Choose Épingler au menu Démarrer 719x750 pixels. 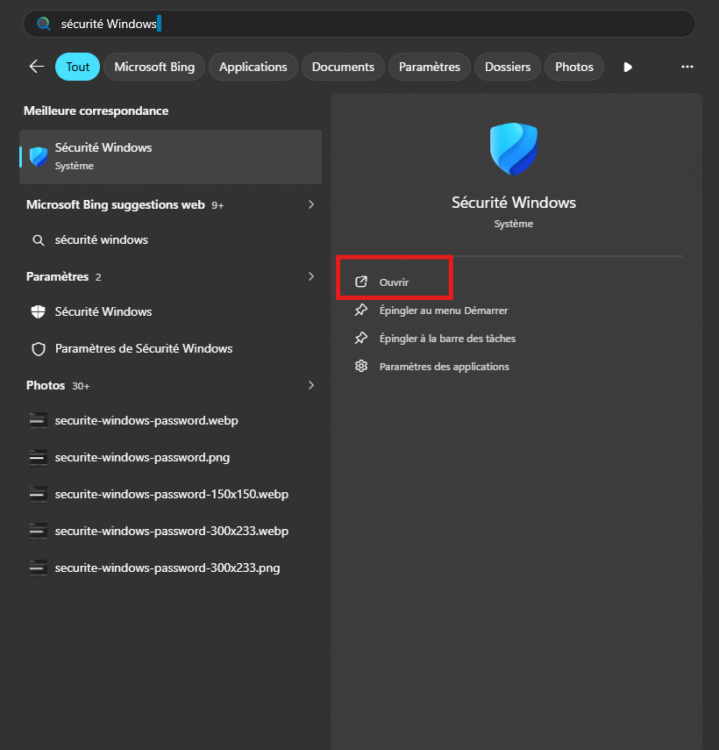[x=443, y=310]
